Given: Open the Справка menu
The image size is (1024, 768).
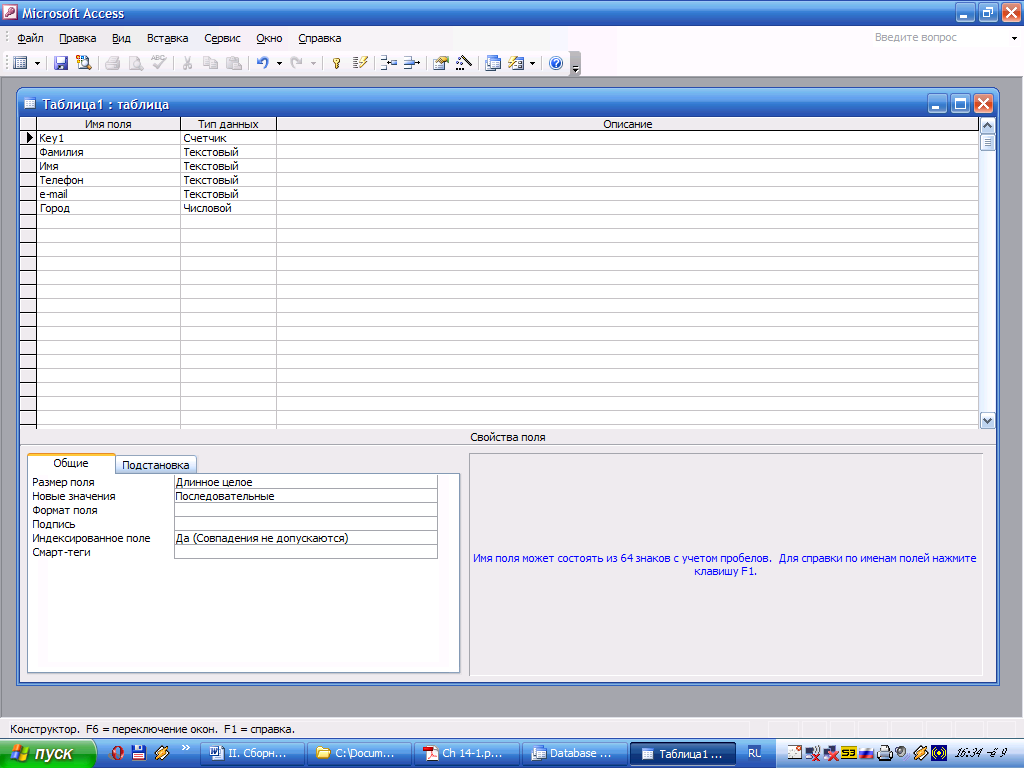Looking at the screenshot, I should (x=319, y=38).
